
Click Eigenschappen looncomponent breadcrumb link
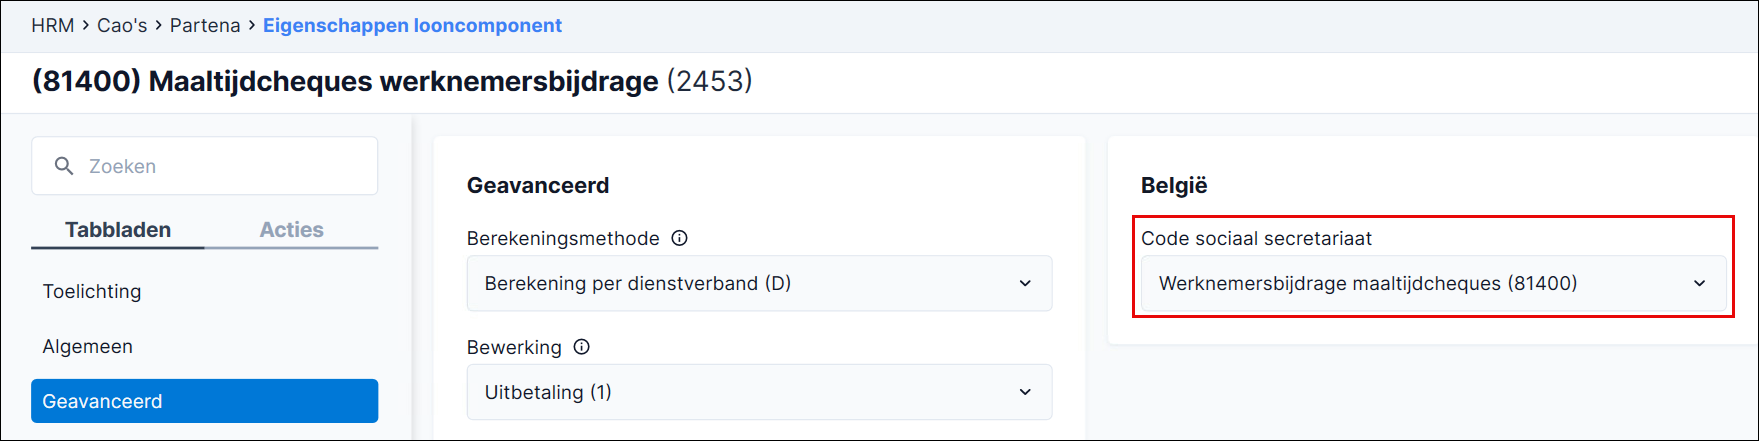412,25
